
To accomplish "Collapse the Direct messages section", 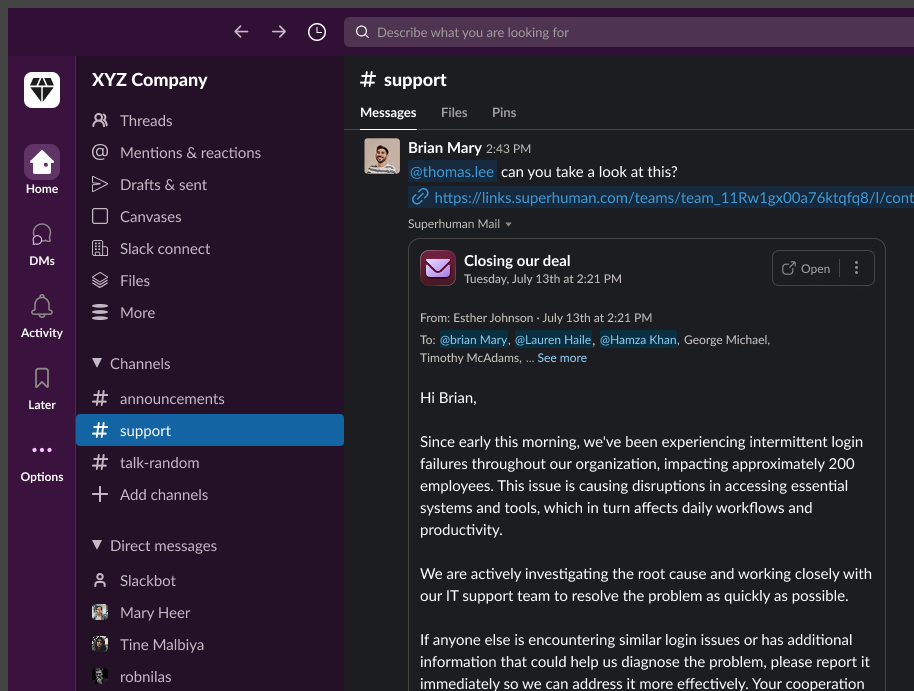I will tap(97, 545).
